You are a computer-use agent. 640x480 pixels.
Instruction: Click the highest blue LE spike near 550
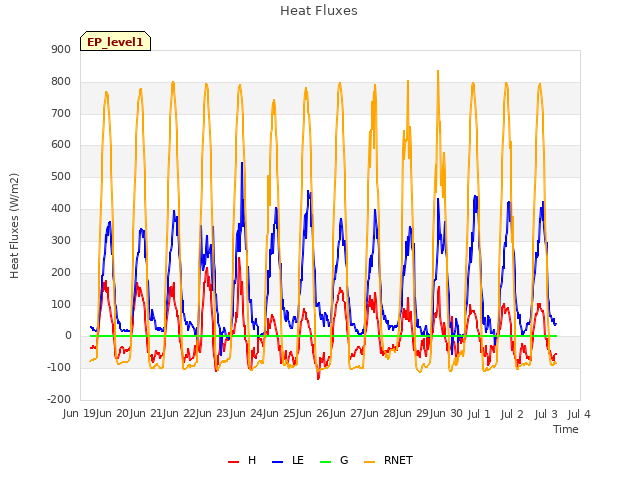click(242, 163)
